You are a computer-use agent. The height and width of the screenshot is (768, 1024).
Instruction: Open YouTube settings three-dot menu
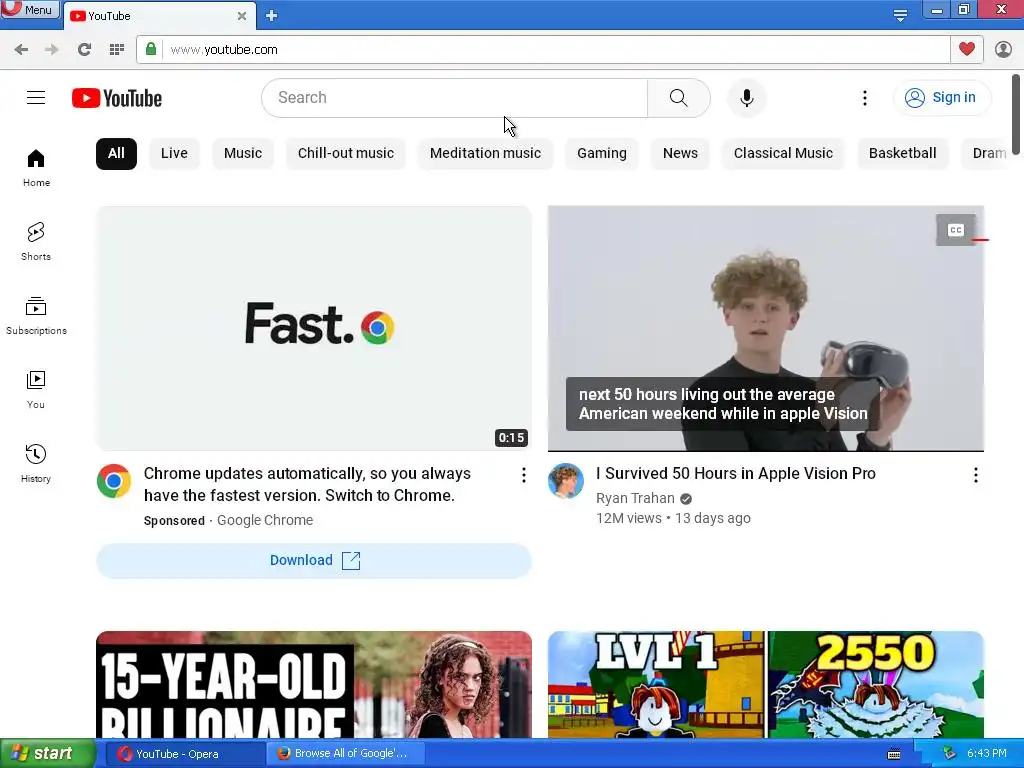tap(865, 98)
